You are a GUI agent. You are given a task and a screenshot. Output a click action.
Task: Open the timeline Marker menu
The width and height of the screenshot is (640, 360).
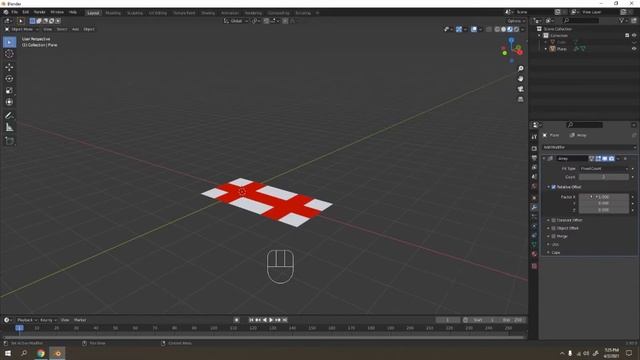pyautogui.click(x=80, y=320)
